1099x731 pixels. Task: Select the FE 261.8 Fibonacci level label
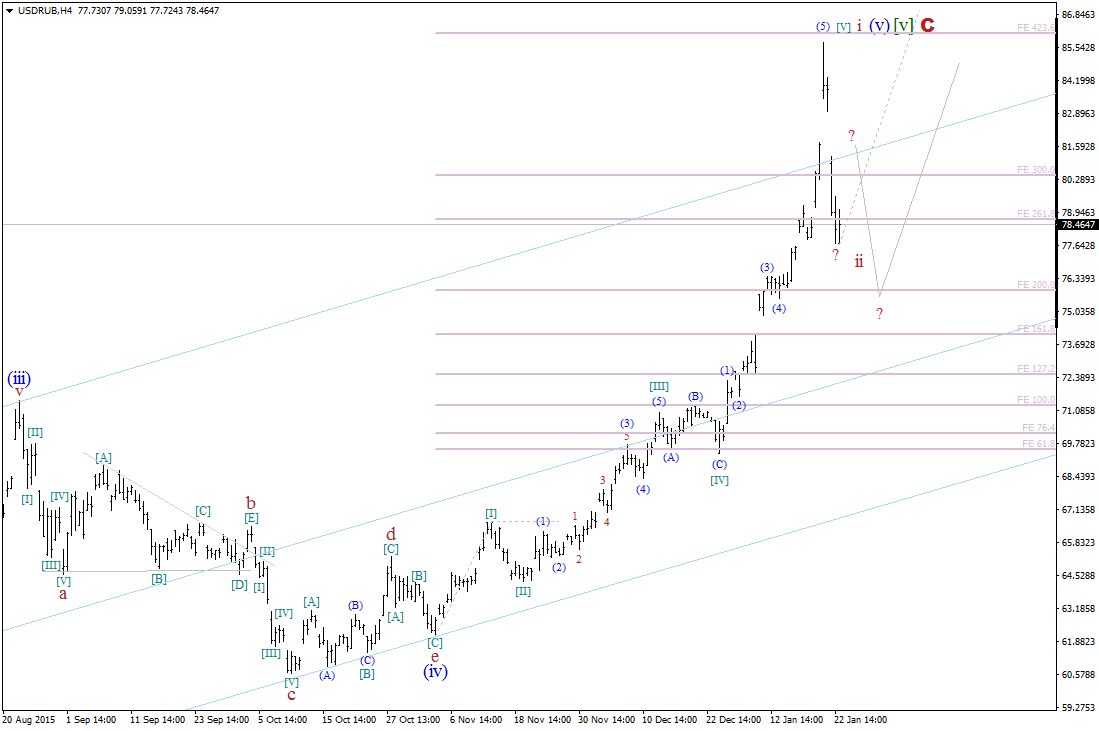[1036, 214]
